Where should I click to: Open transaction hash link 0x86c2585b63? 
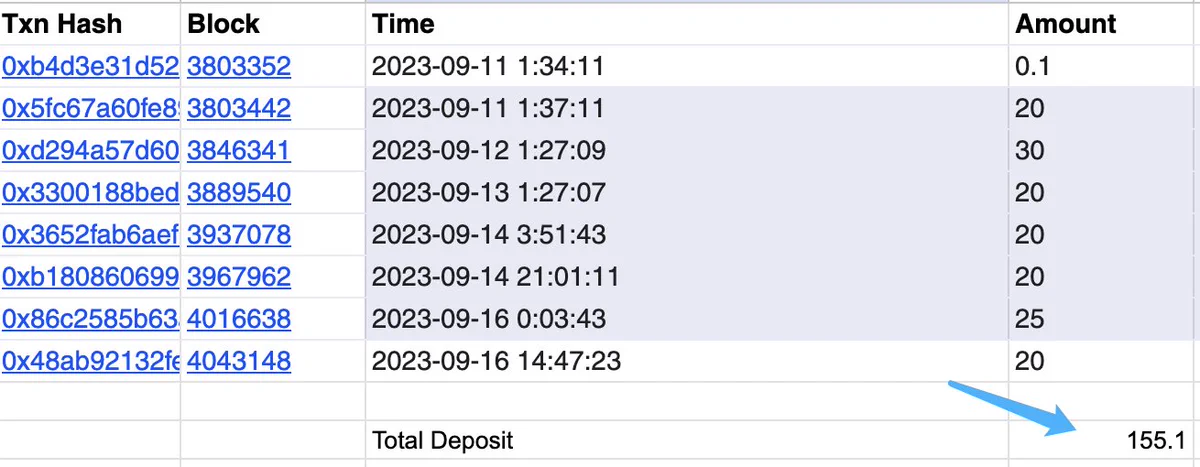tap(90, 319)
